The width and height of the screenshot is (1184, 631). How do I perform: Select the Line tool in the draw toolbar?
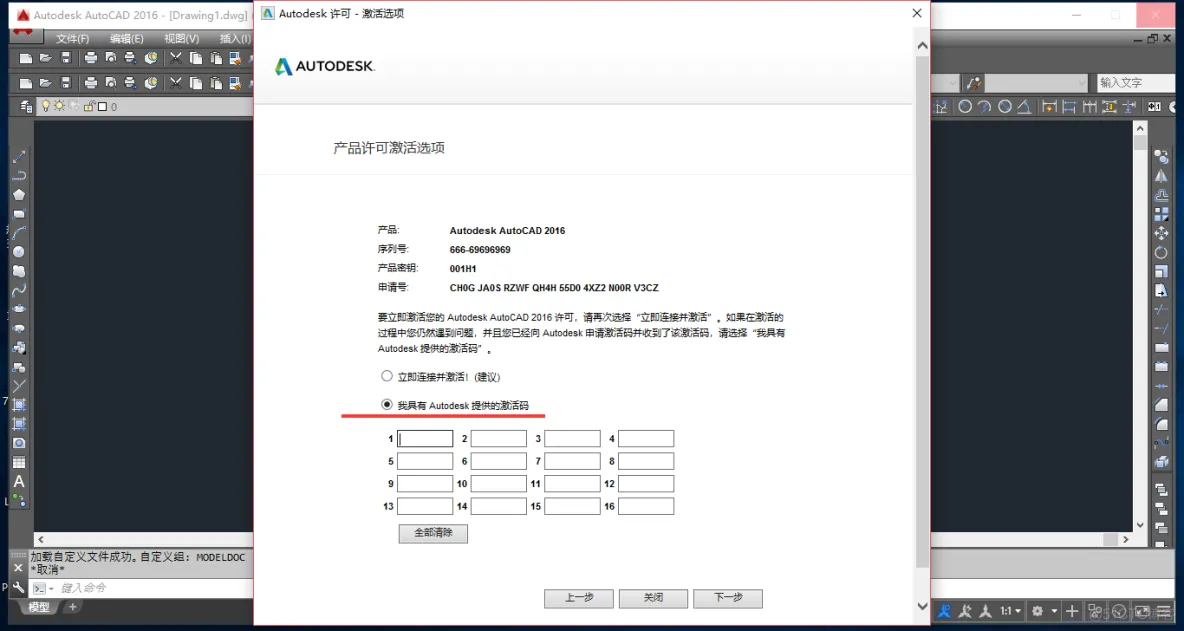coord(20,156)
